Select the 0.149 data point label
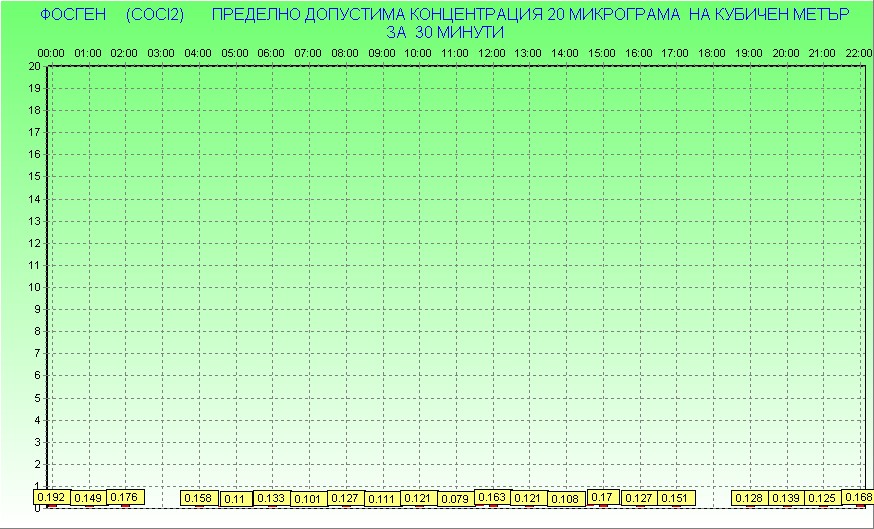This screenshot has width=874, height=529. coord(89,498)
